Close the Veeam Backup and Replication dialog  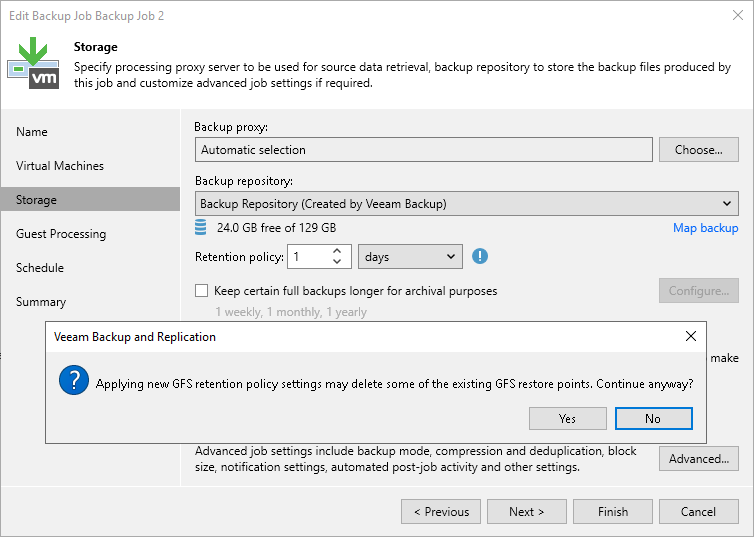click(x=691, y=336)
